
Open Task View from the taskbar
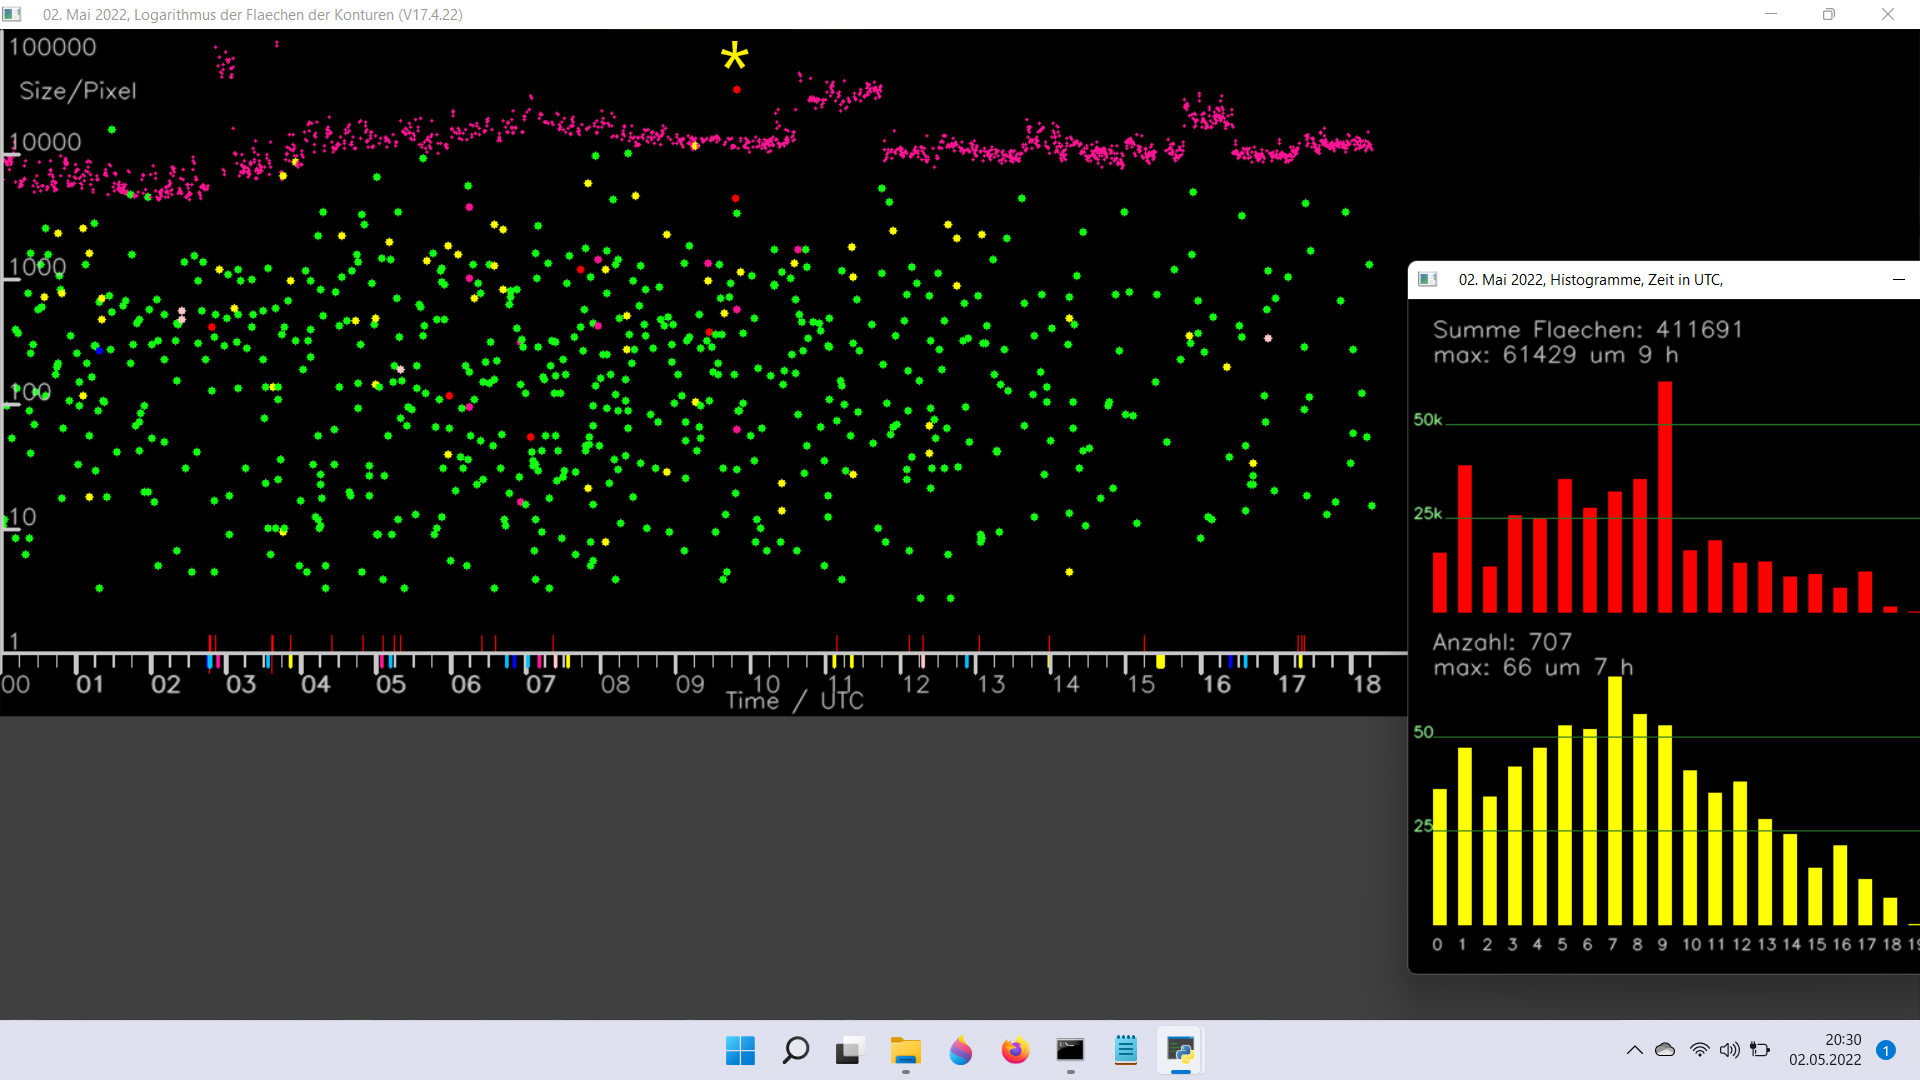pyautogui.click(x=849, y=1051)
